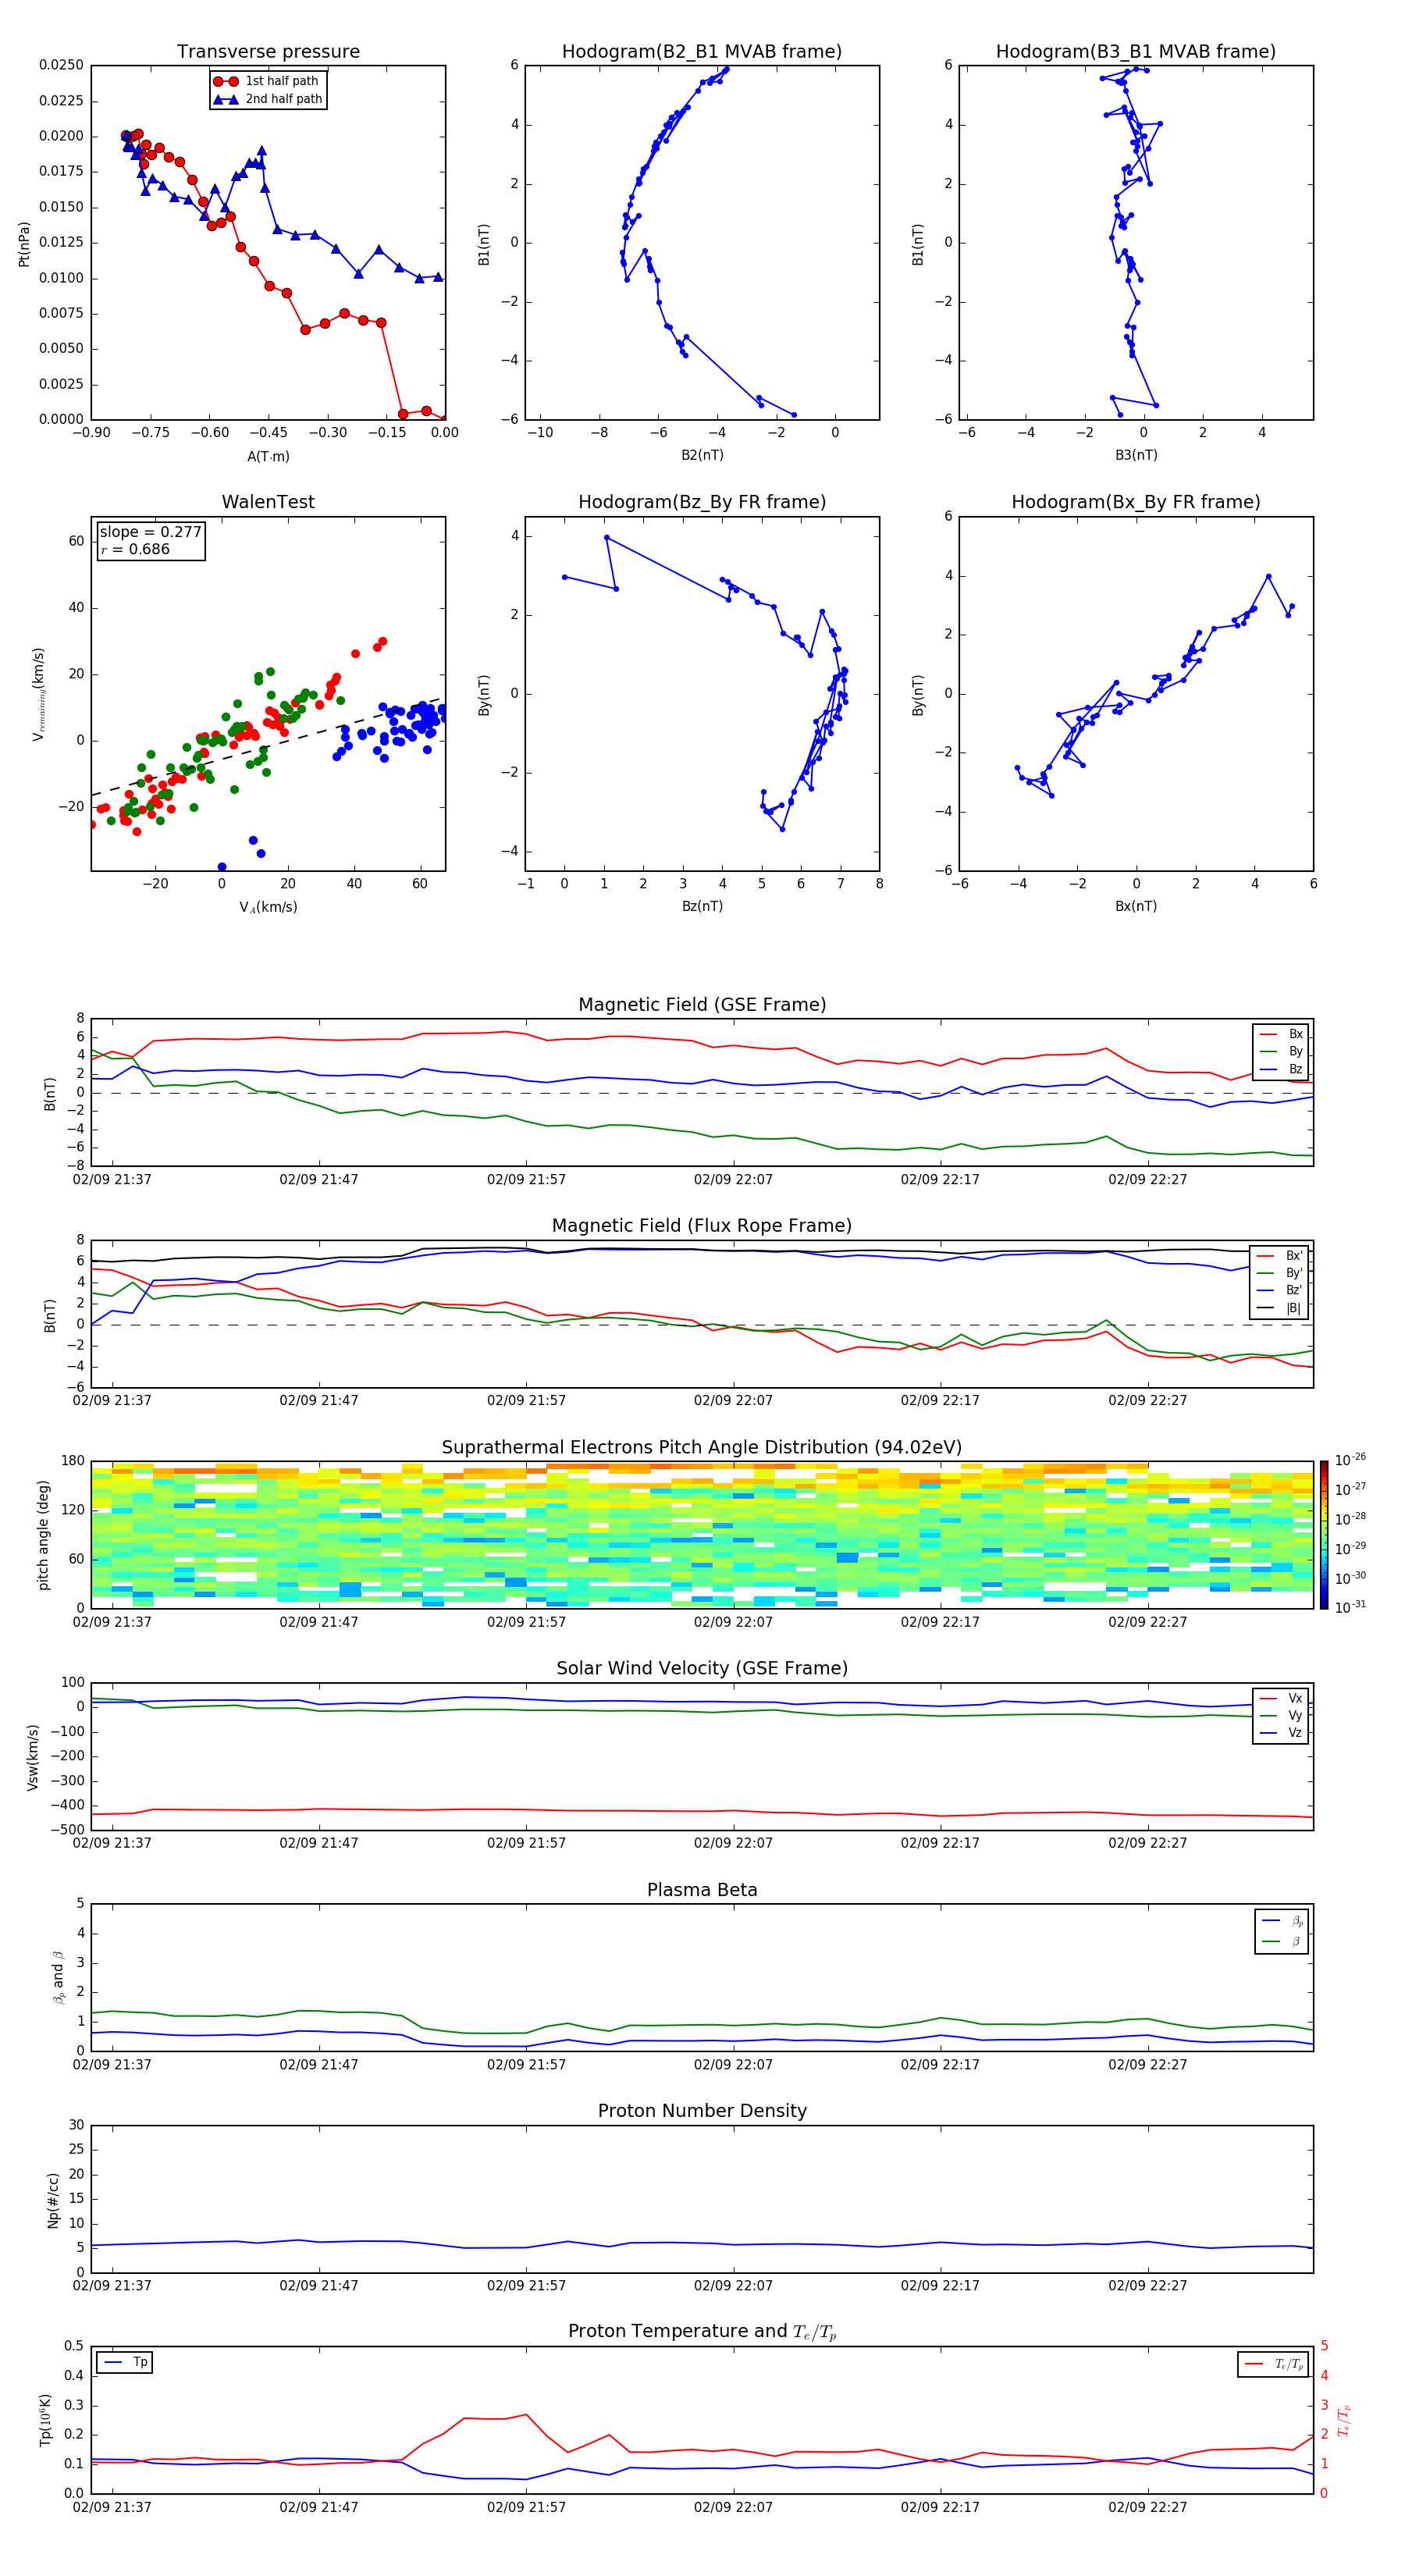This screenshot has height=2576, width=1405.
Task: Click the 'Solar Wind Velocity (GSE Frame)' title
Action: coord(702,1668)
